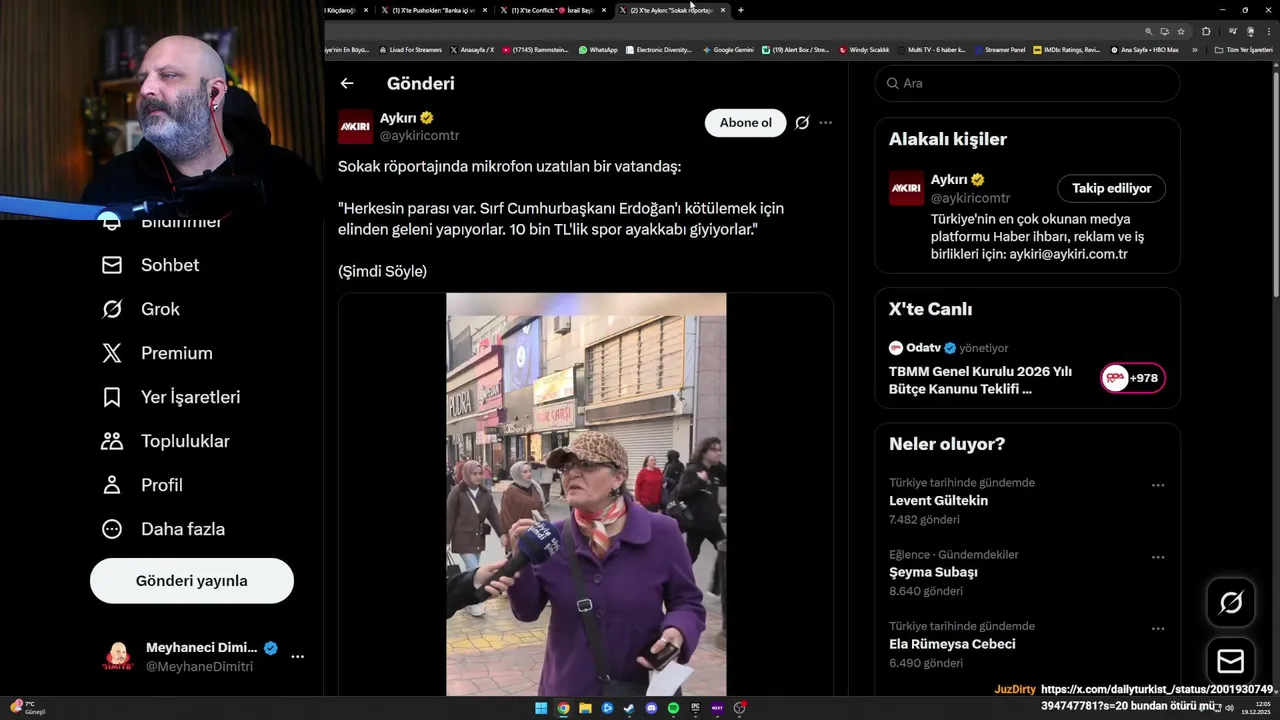
Task: Open Premium in the sidebar
Action: pos(158,353)
